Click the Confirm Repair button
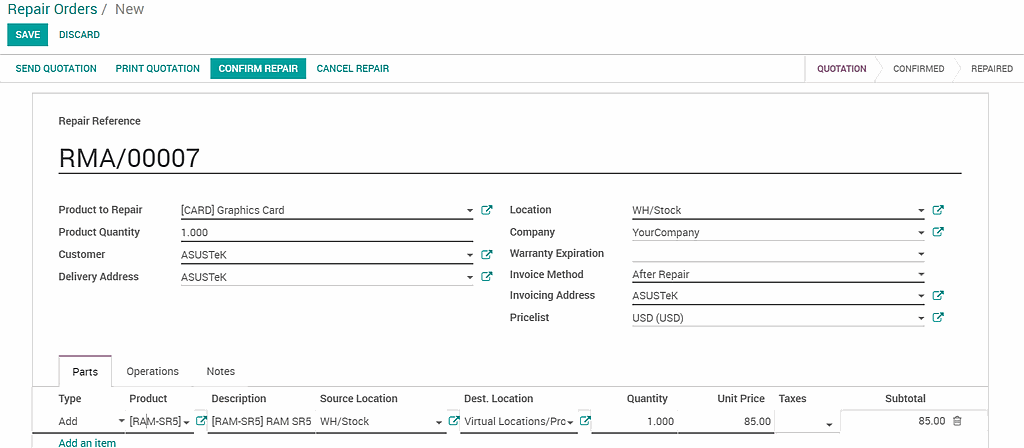The width and height of the screenshot is (1024, 448). 258,69
